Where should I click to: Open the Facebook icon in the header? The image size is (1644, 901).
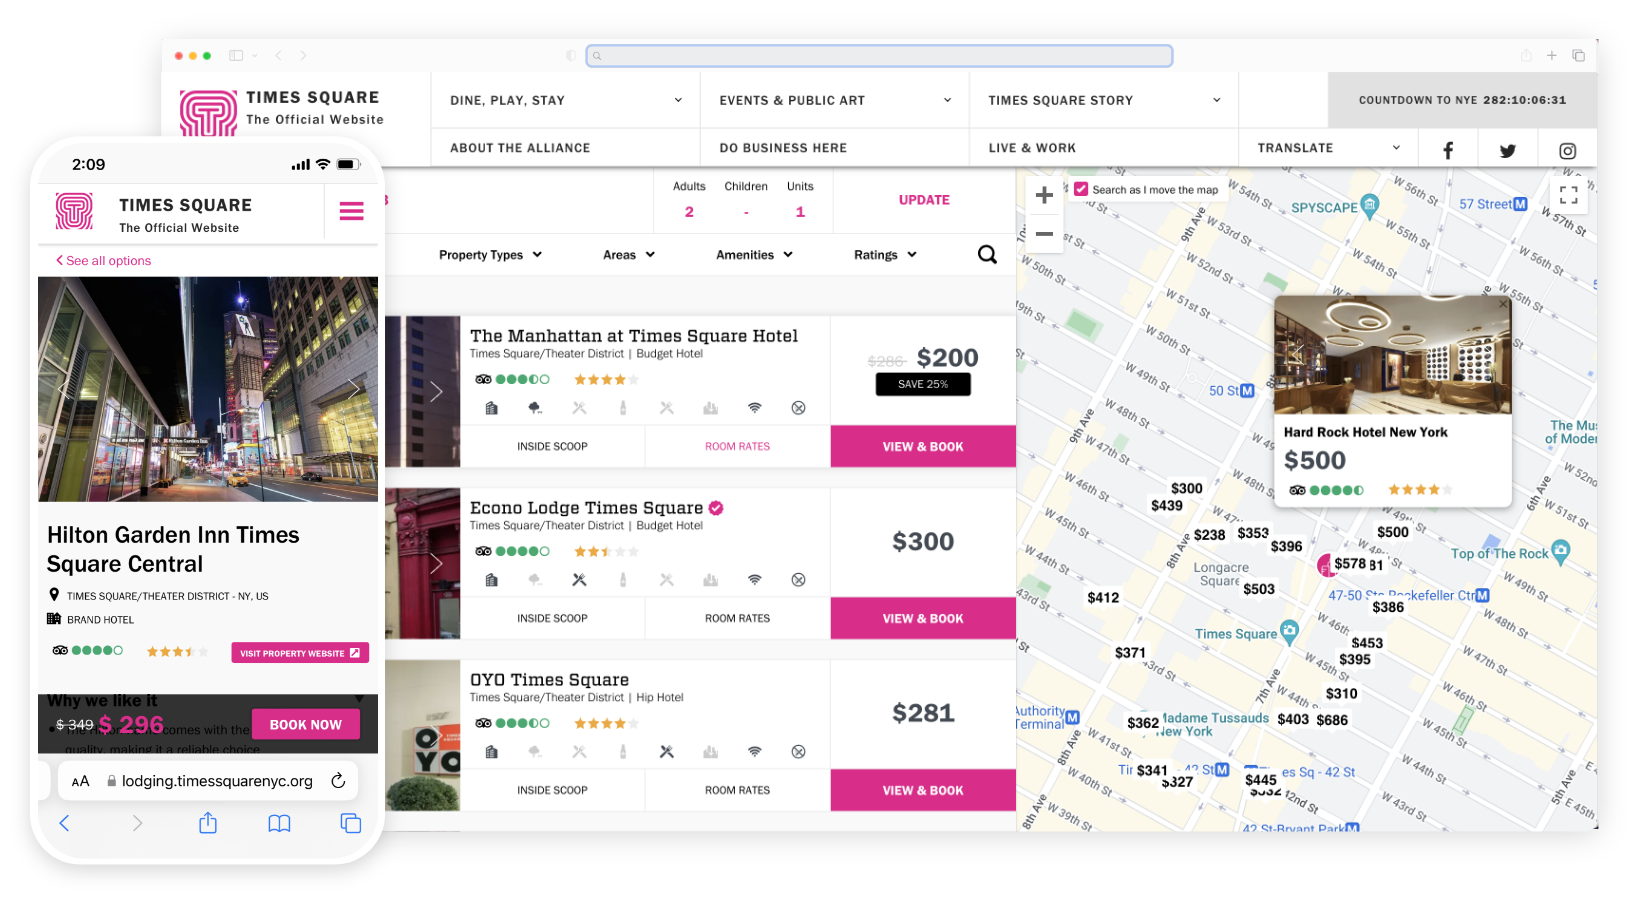tap(1447, 151)
